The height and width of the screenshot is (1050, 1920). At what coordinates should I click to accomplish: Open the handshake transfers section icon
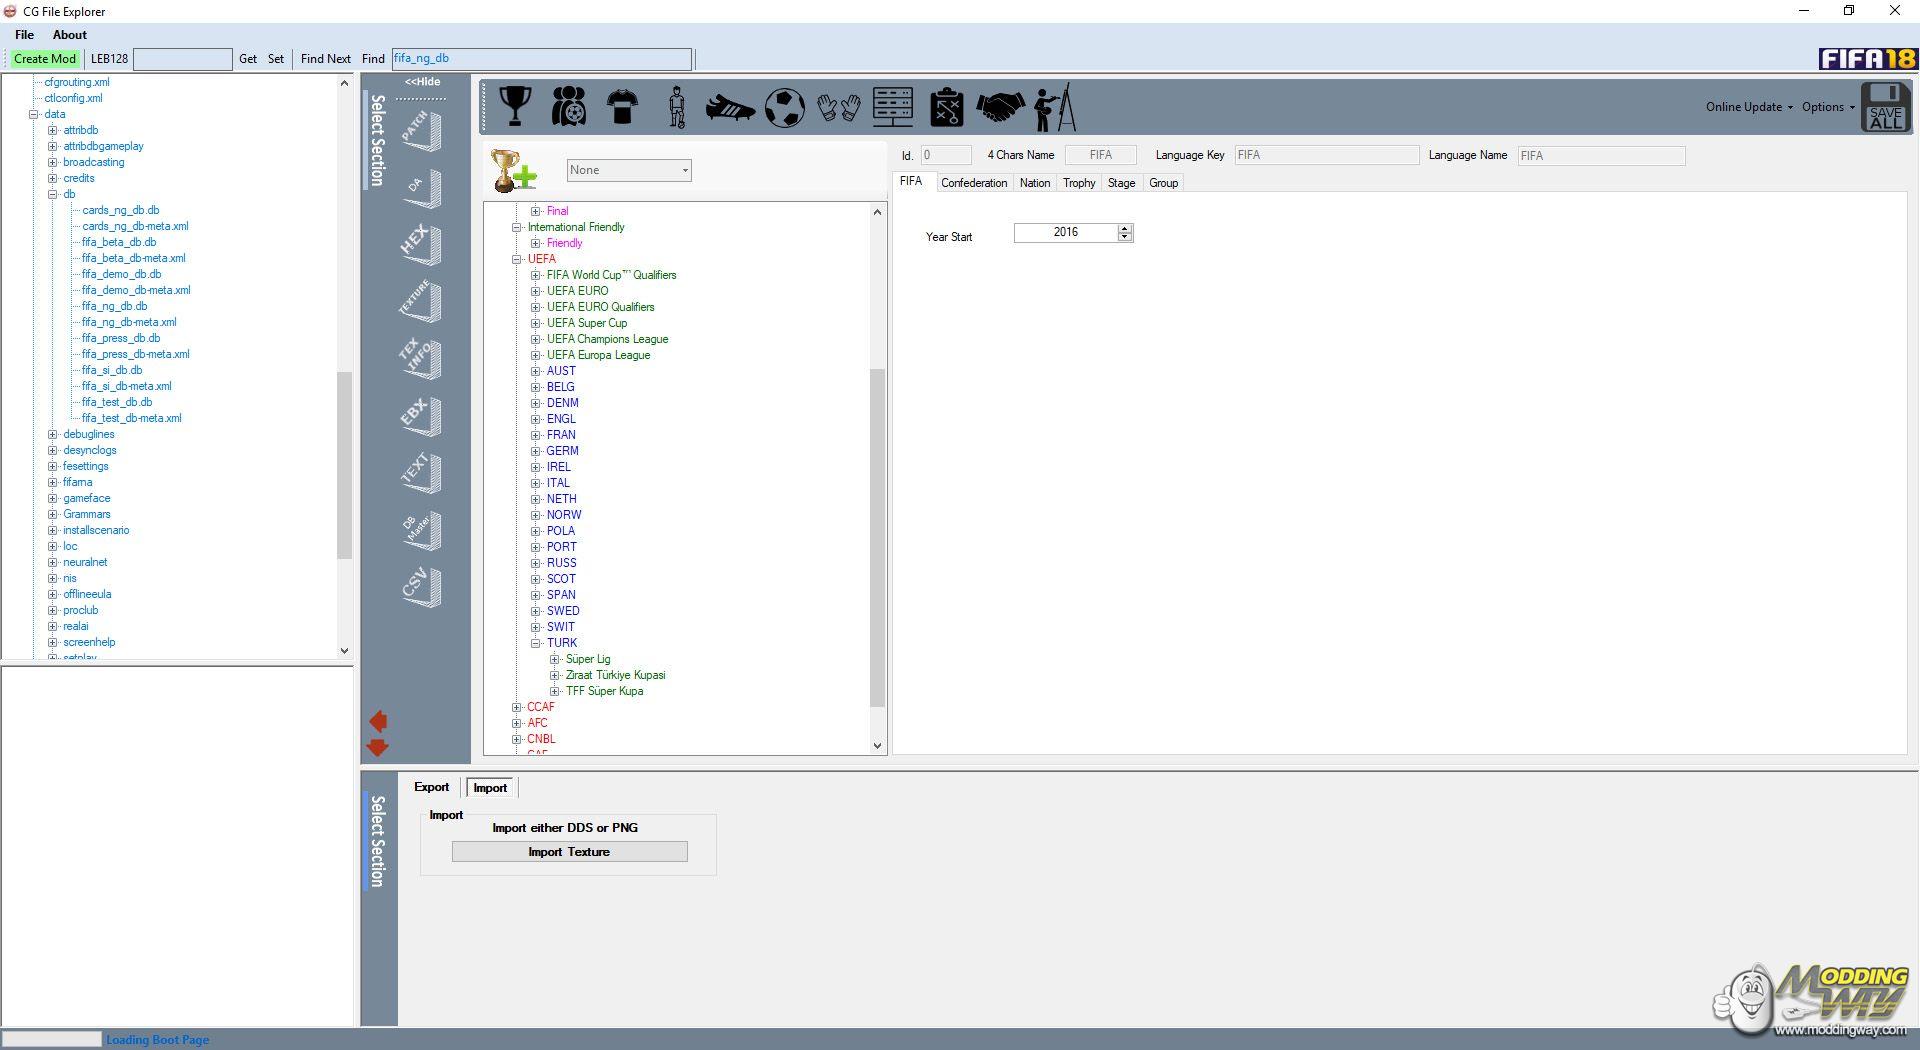[x=1001, y=107]
